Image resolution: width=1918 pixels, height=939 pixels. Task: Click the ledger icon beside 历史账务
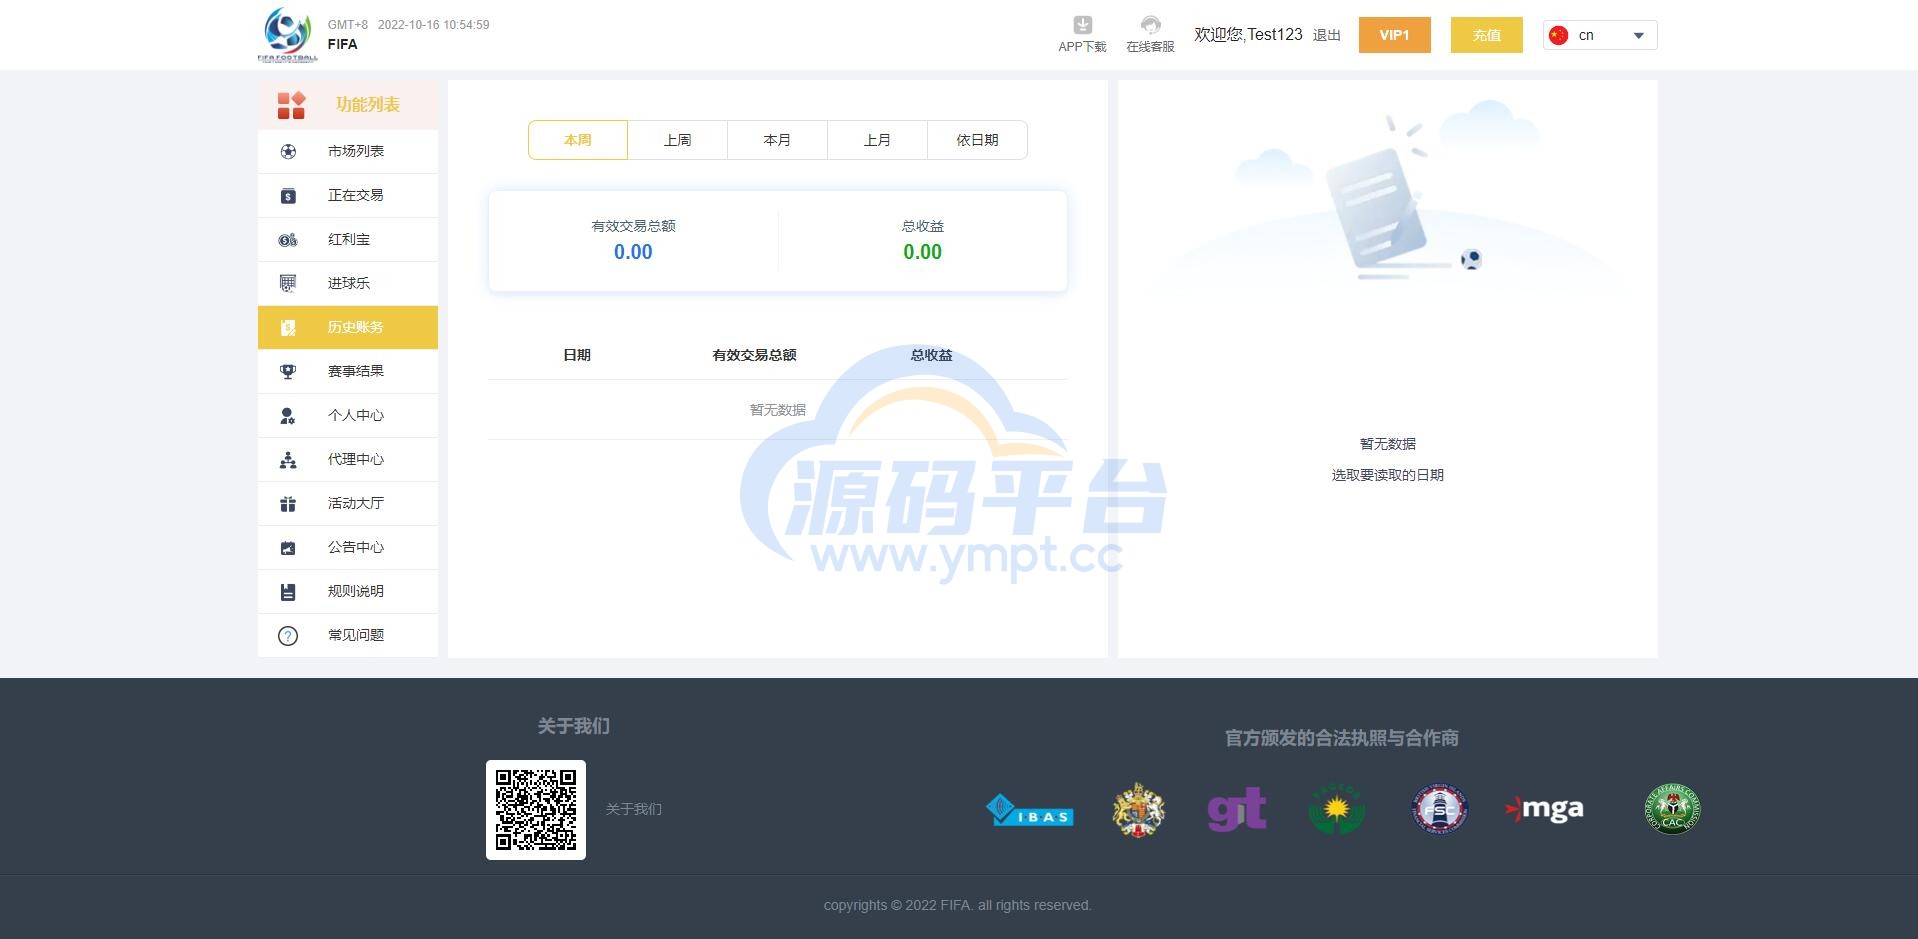click(x=288, y=328)
